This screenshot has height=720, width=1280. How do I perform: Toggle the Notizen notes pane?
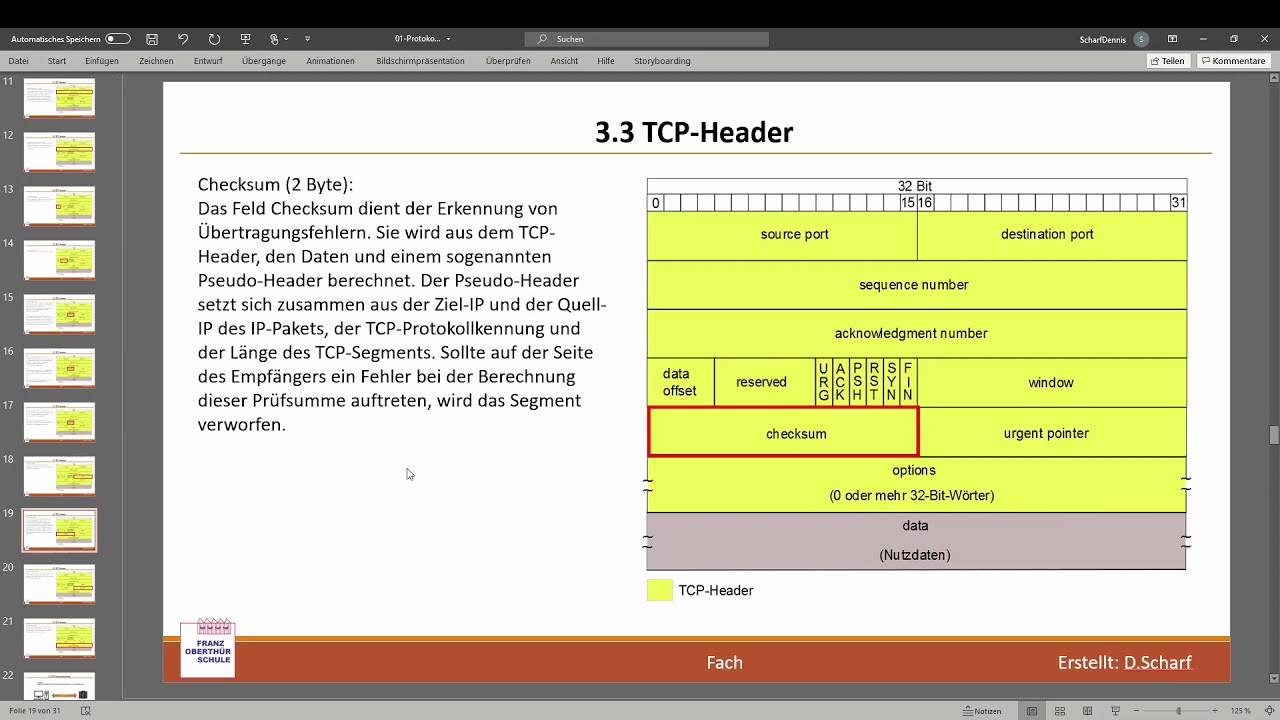pos(982,711)
